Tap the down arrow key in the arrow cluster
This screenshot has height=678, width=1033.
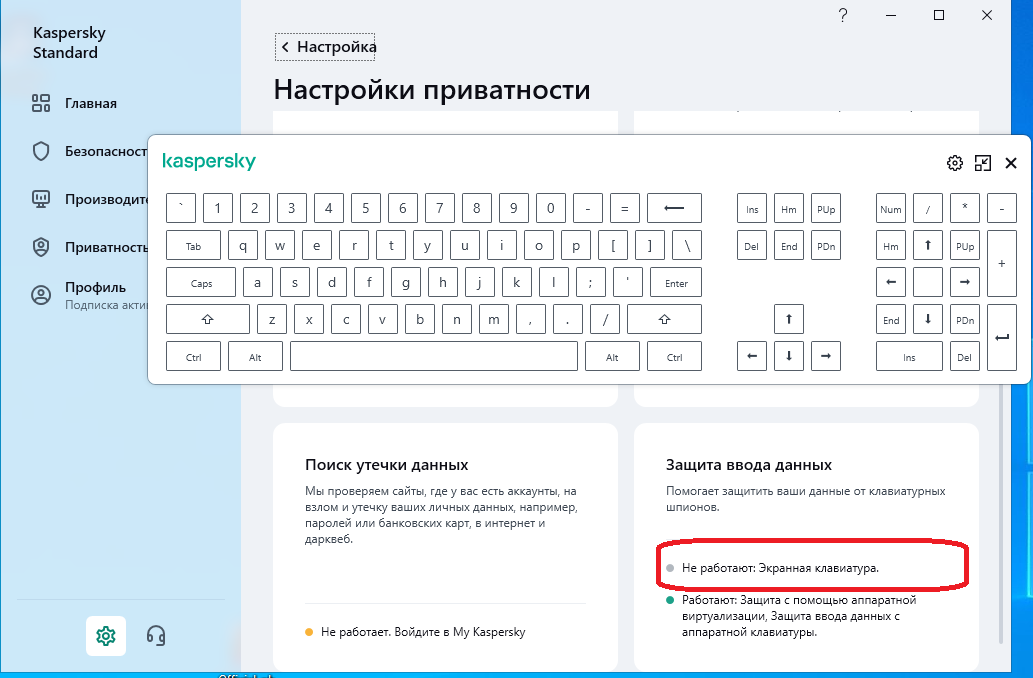point(789,356)
